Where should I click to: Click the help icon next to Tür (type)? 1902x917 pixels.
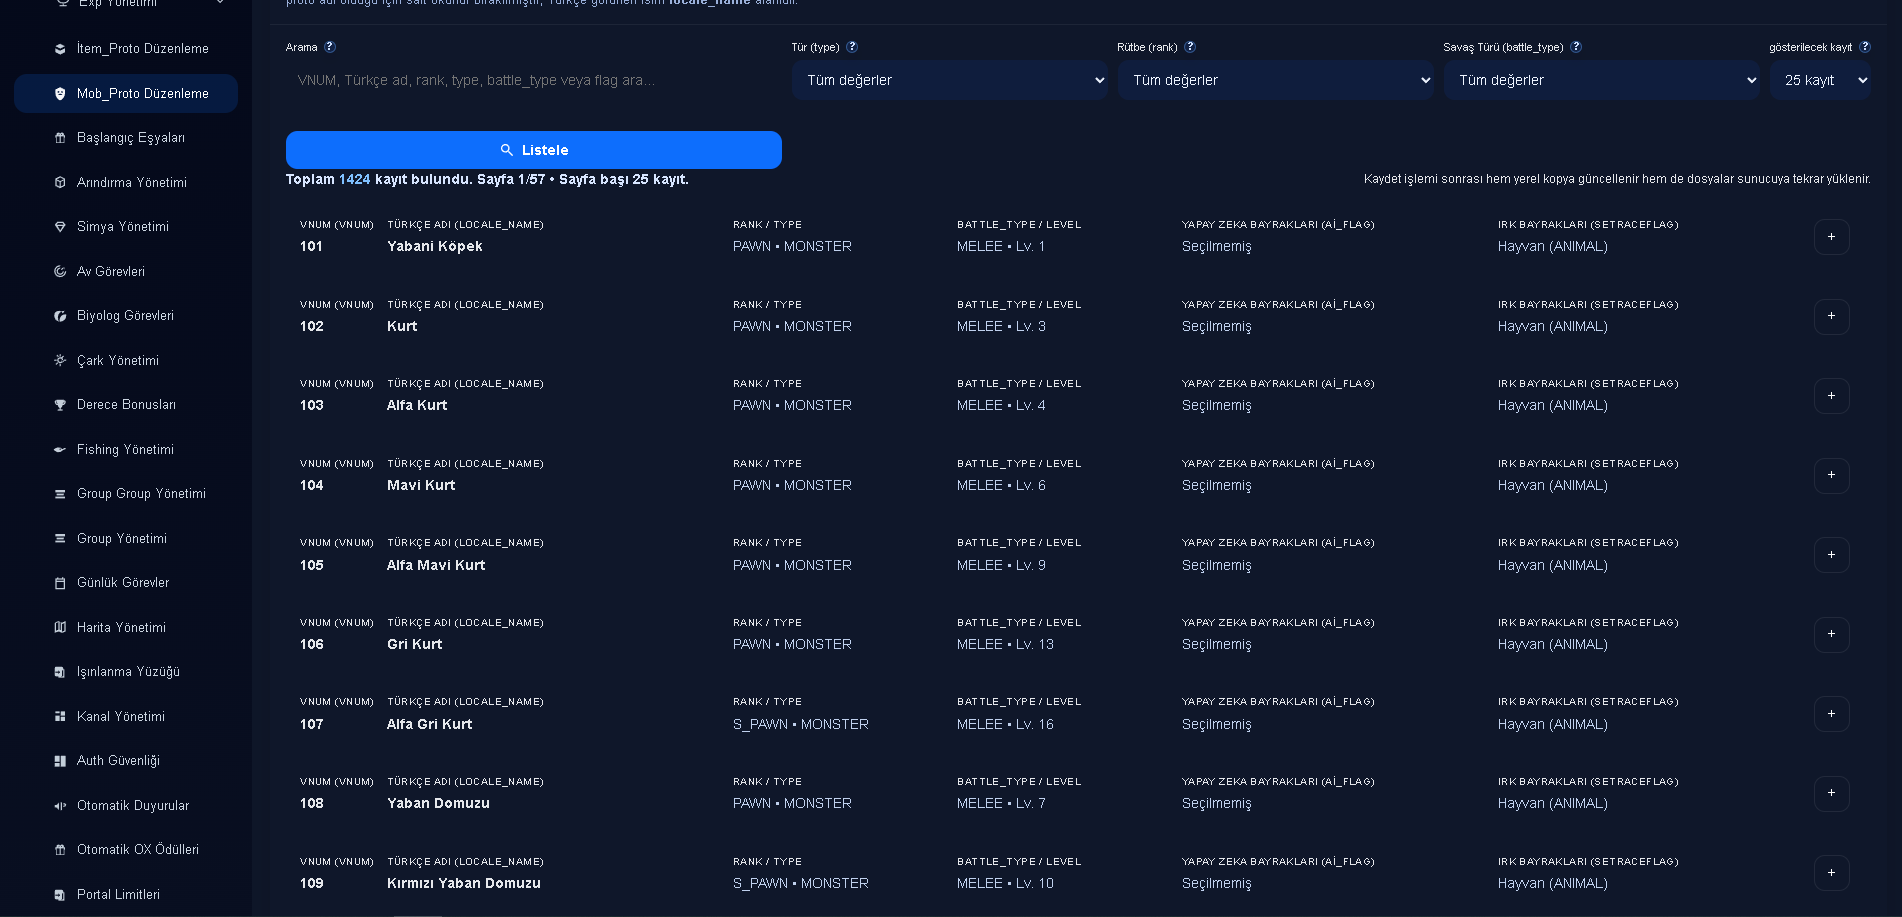[x=852, y=47]
